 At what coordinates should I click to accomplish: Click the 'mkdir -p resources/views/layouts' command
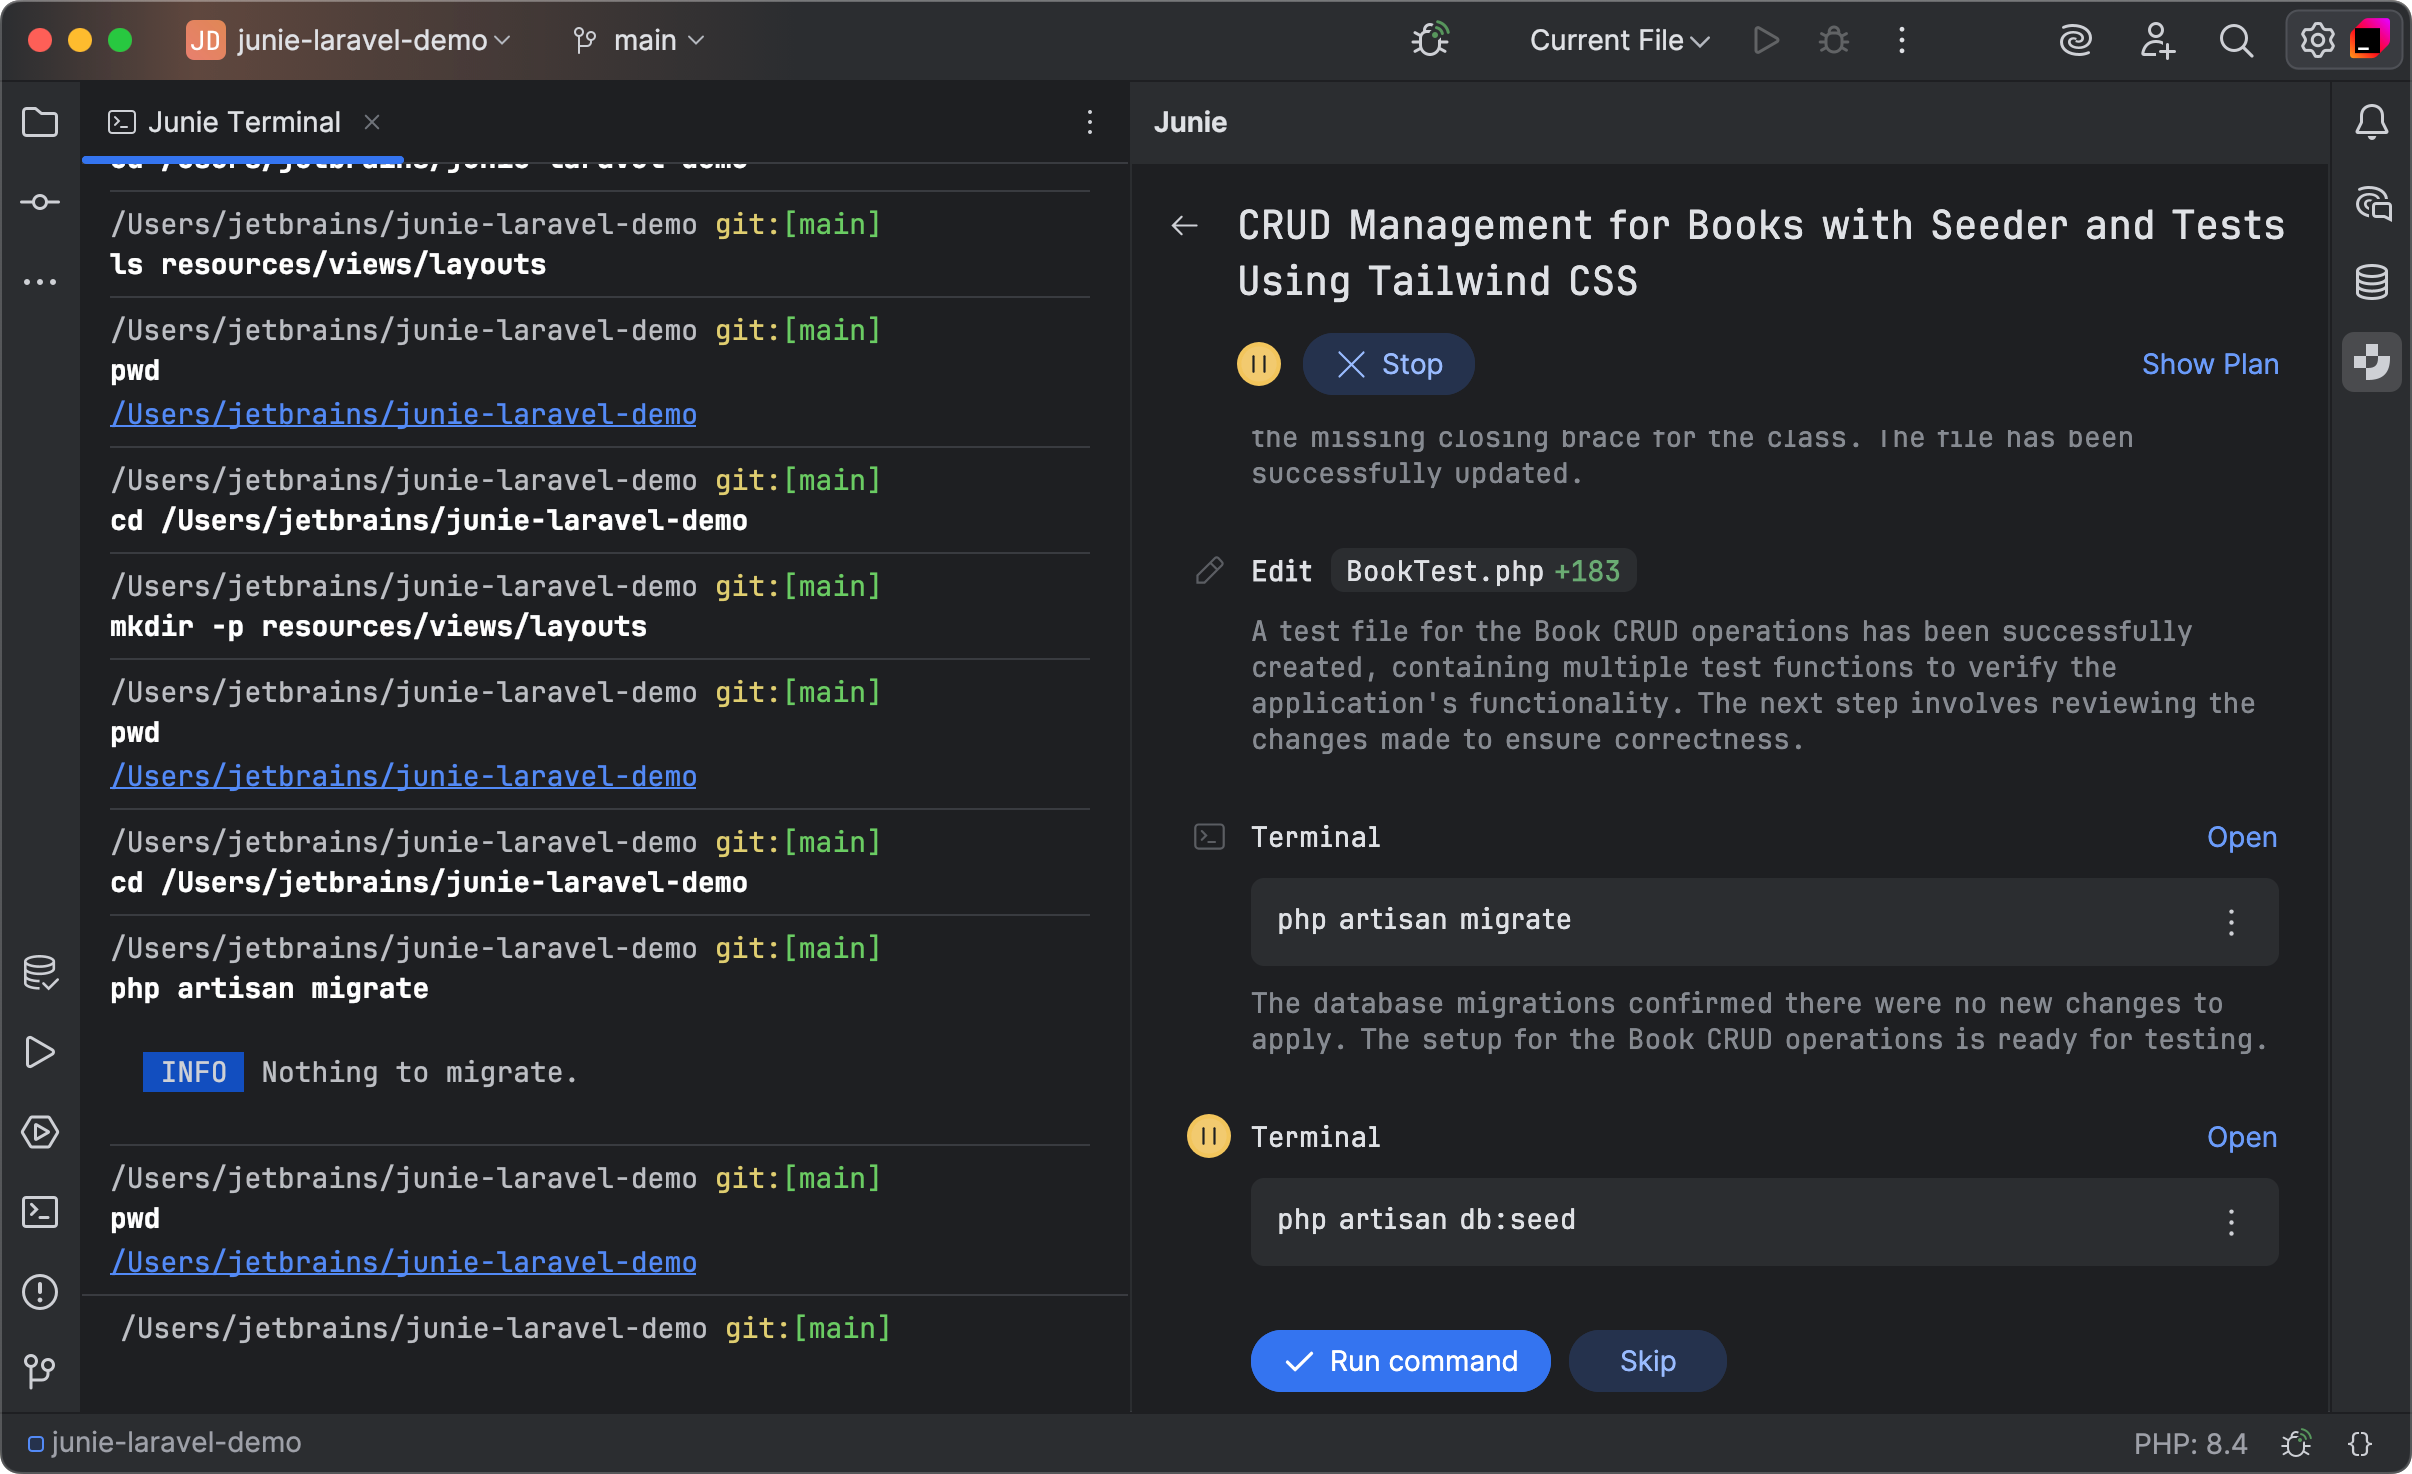[378, 626]
